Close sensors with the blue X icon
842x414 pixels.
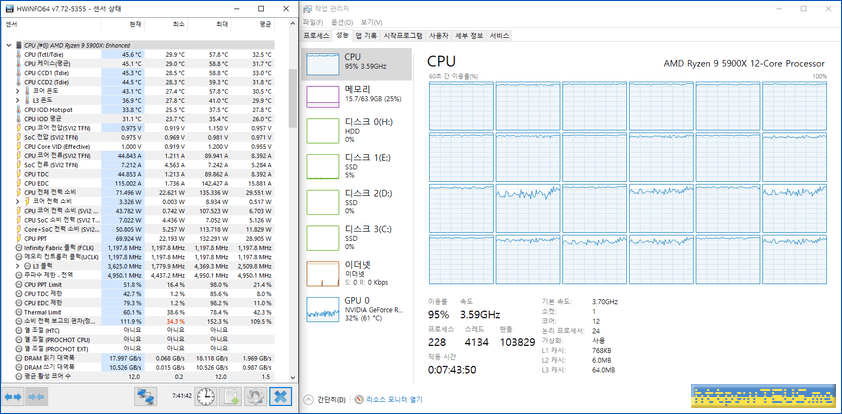(282, 396)
